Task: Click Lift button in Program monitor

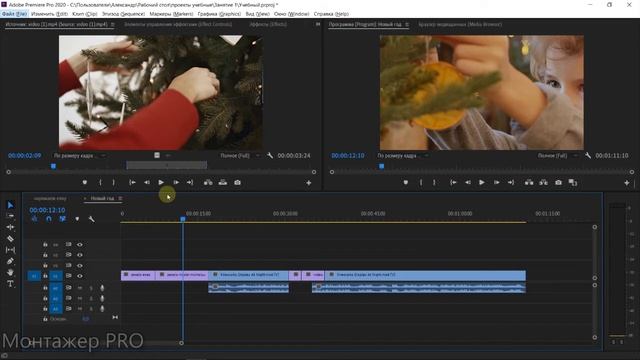Action: 529,182
